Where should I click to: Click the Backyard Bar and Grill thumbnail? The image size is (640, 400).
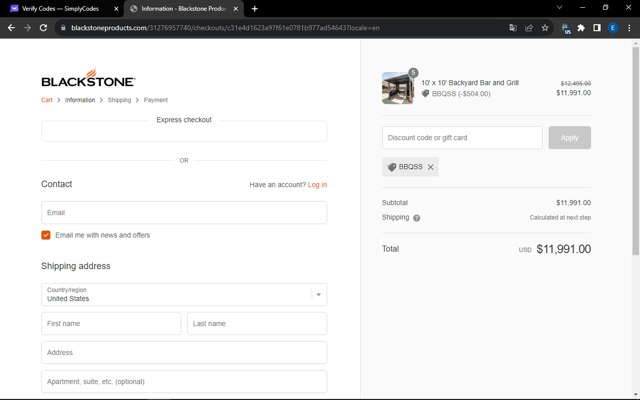[x=398, y=88]
